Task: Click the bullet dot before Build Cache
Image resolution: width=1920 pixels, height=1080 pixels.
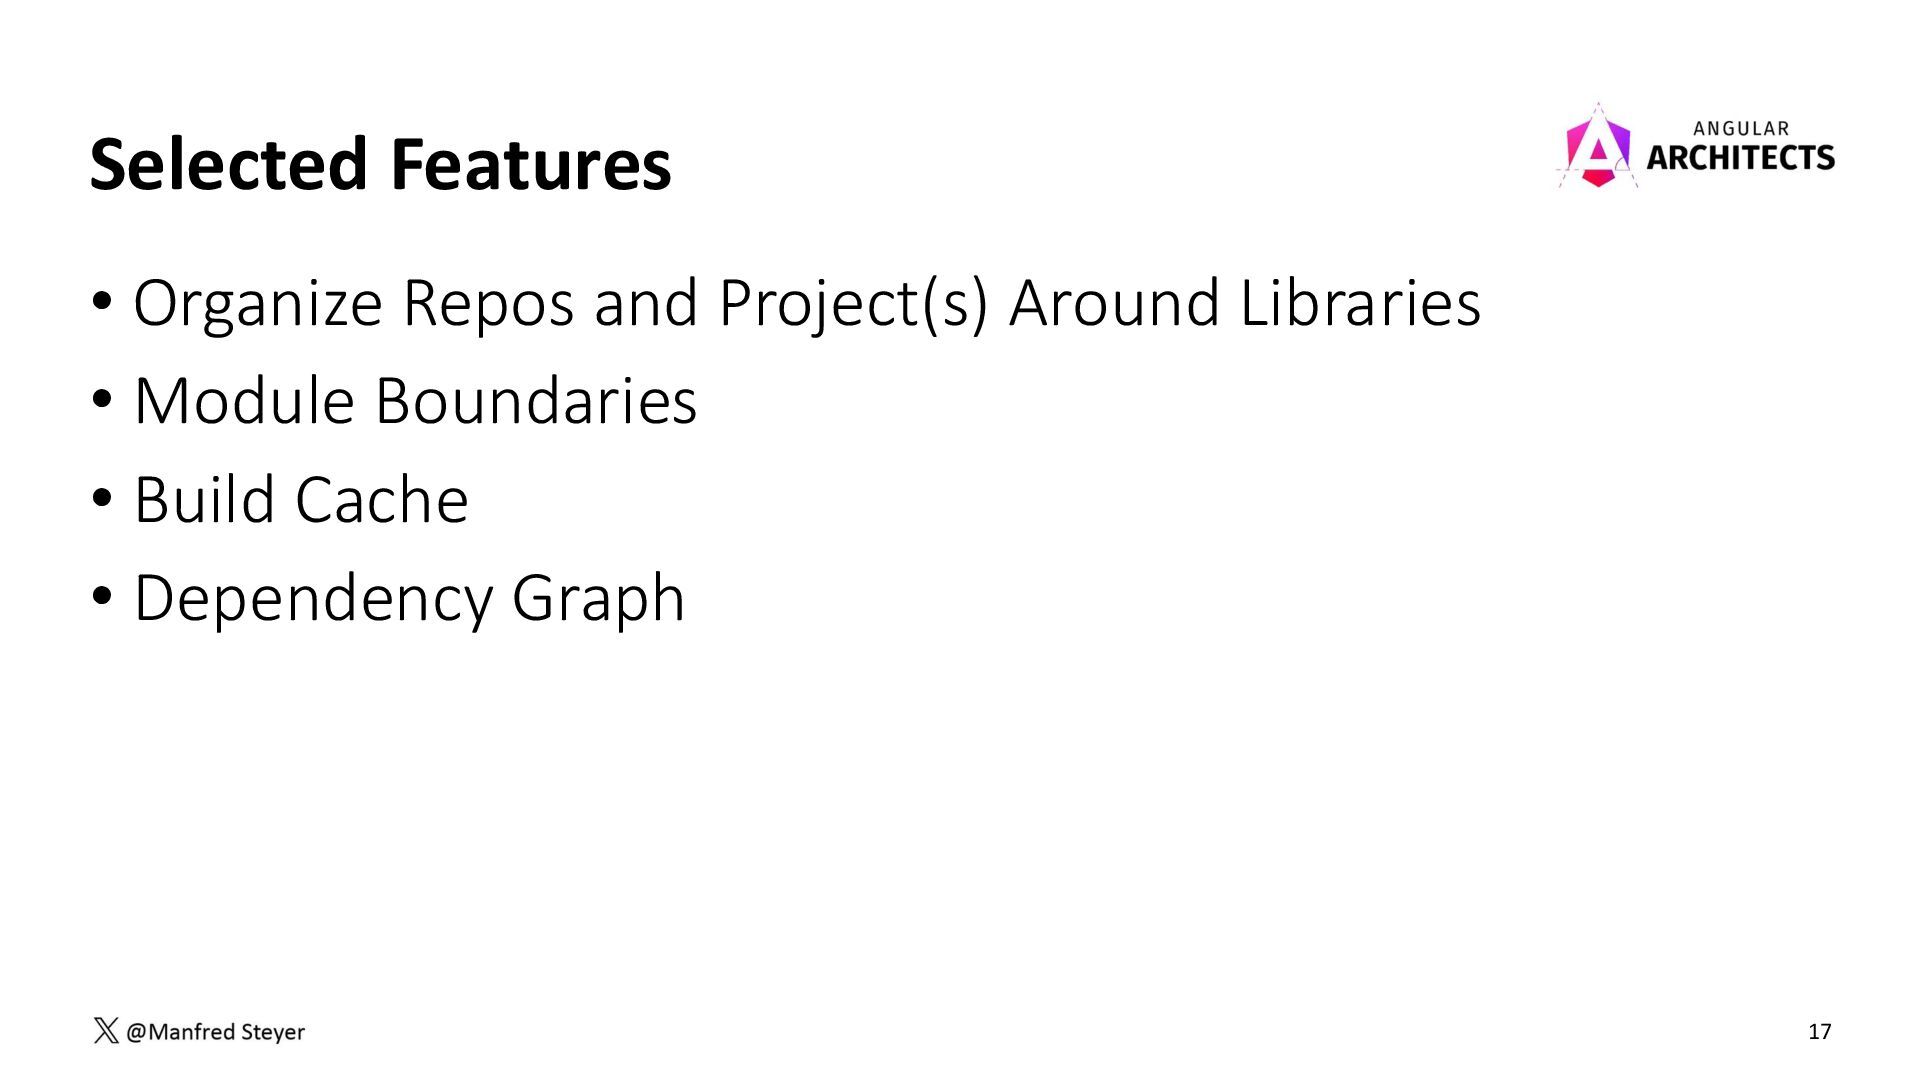Action: (x=103, y=498)
